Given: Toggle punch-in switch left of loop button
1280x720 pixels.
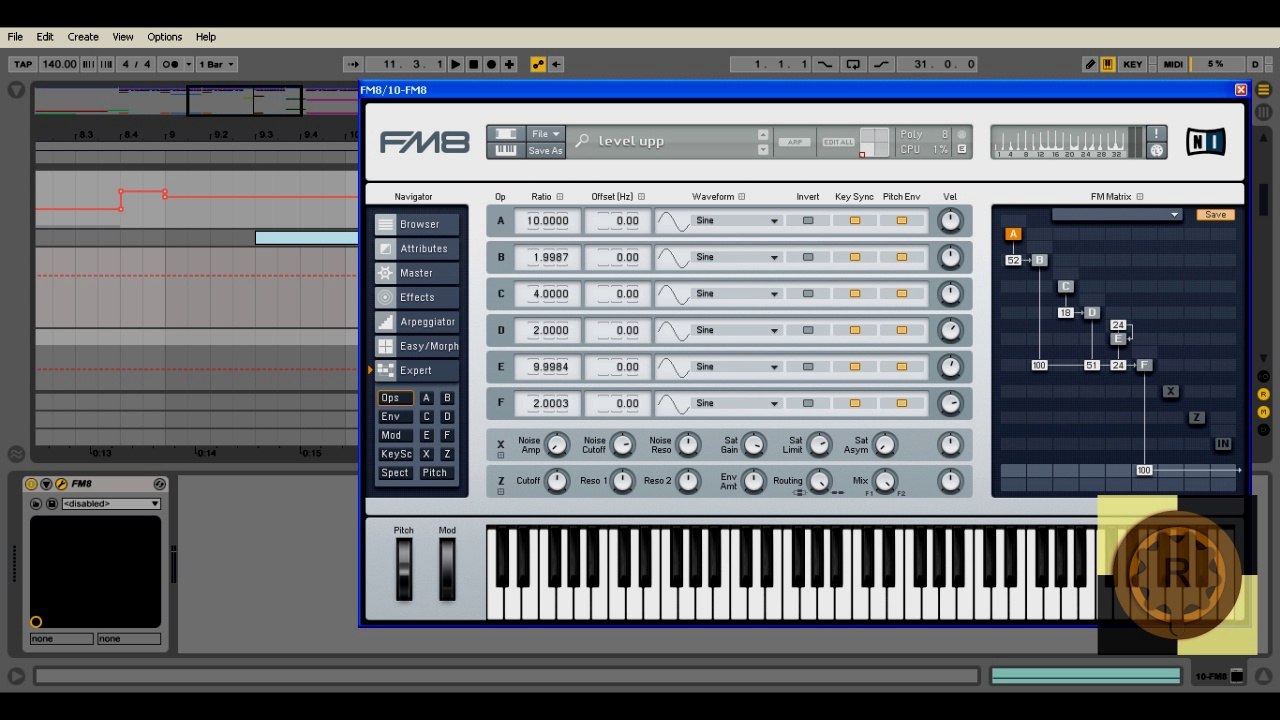Looking at the screenshot, I should (x=825, y=64).
